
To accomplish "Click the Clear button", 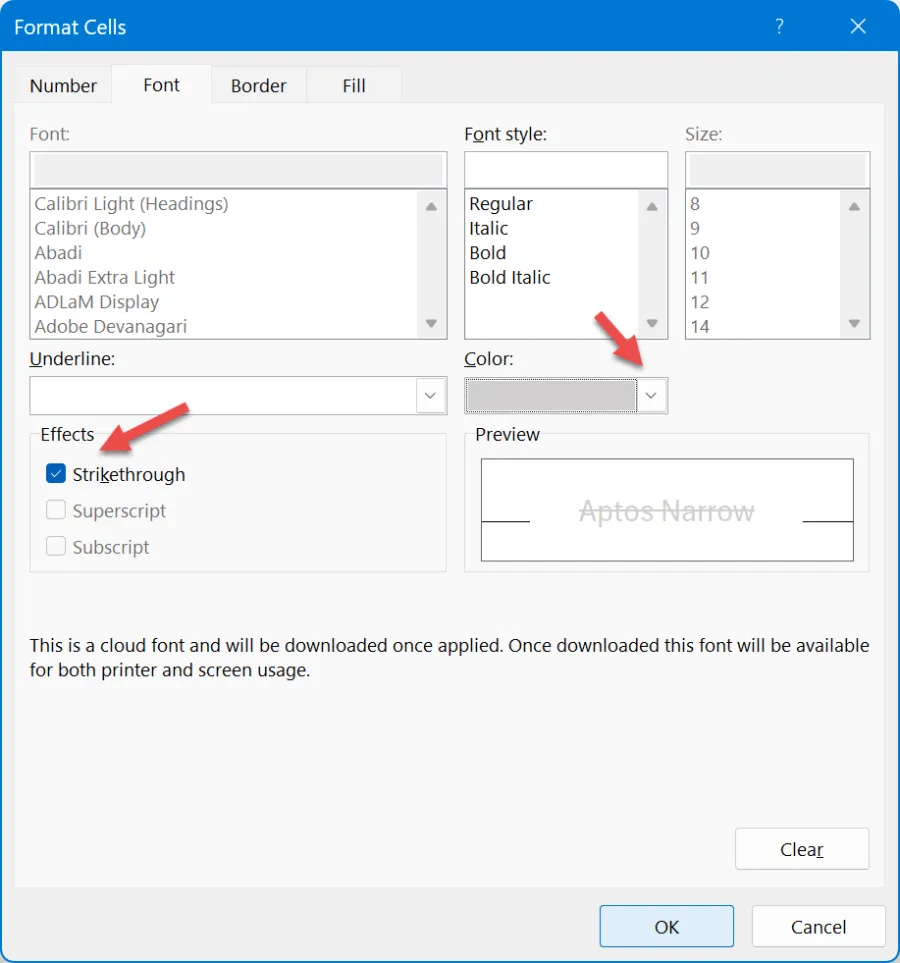I will point(801,849).
